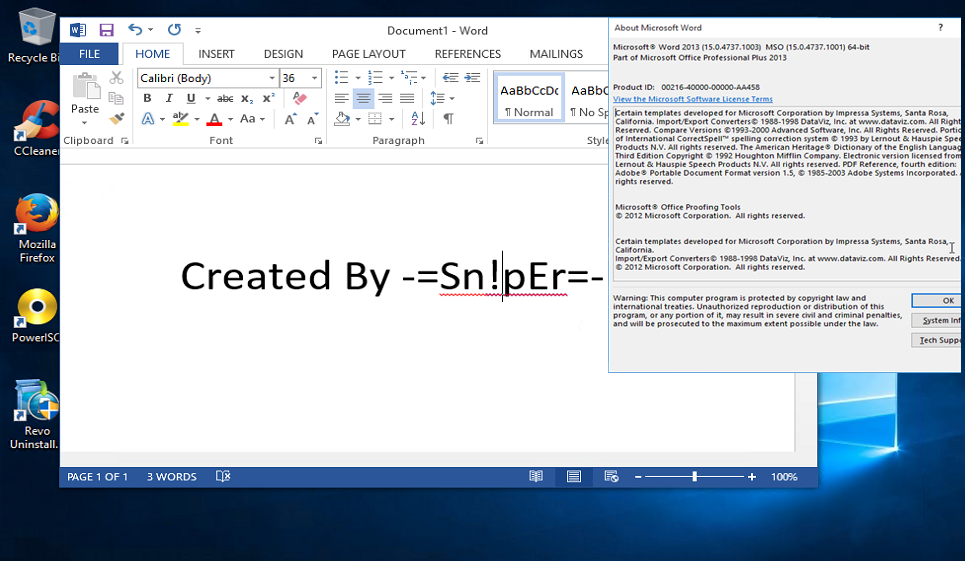Open the Underline style dropdown arrow
Screen dimensions: 965x561
pyautogui.click(x=207, y=98)
